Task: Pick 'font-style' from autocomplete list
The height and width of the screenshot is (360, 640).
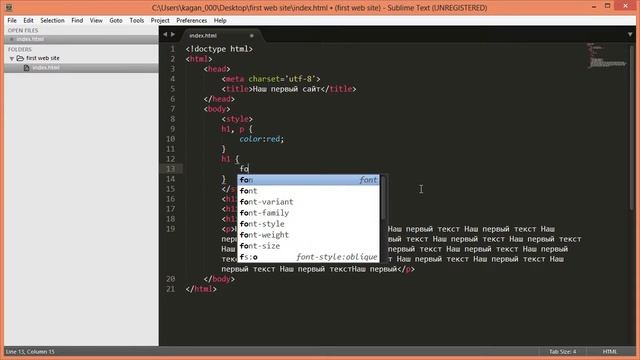Action: click(x=309, y=224)
